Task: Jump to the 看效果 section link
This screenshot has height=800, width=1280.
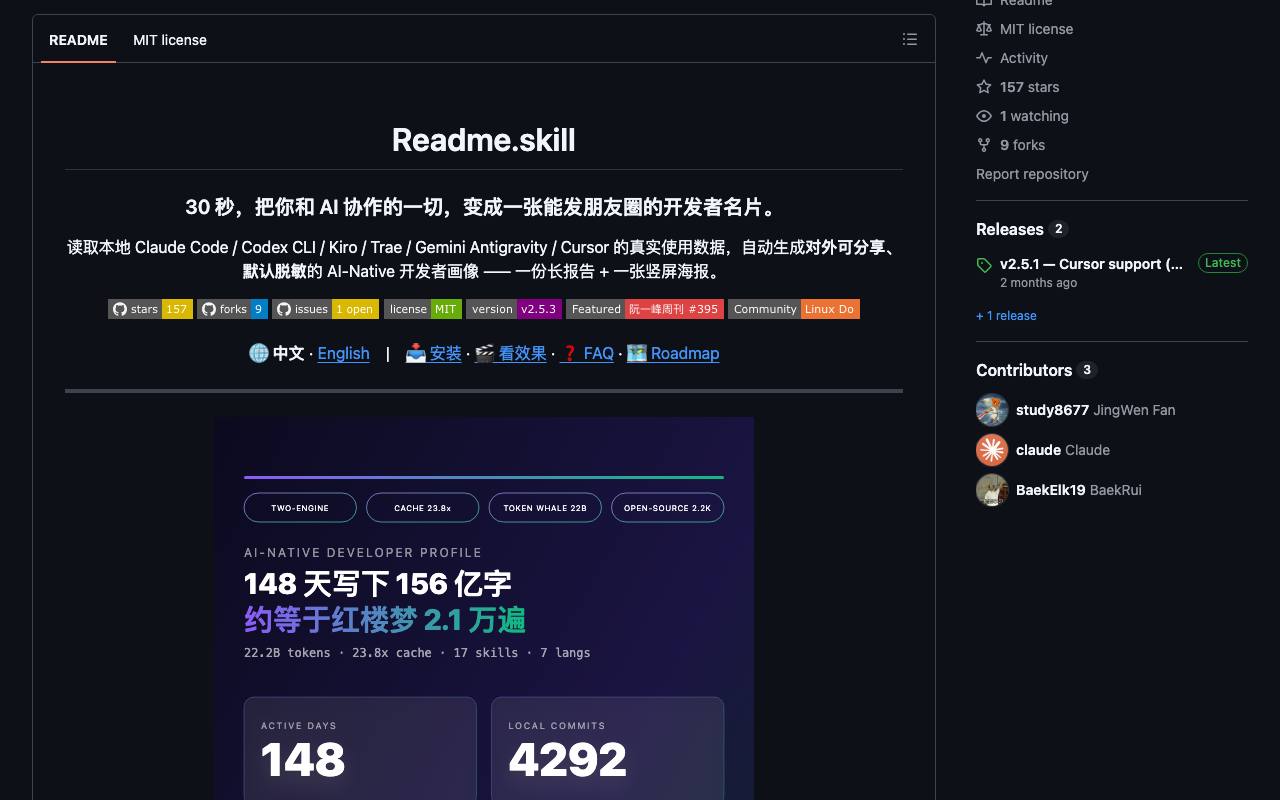Action: (510, 353)
